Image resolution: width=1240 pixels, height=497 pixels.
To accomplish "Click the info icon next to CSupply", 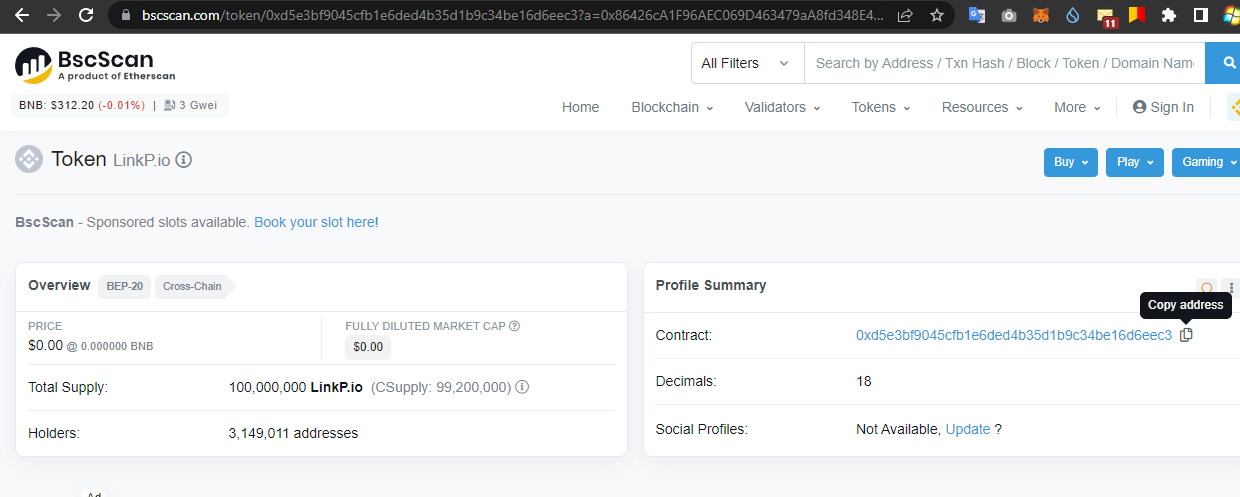I will click(522, 387).
